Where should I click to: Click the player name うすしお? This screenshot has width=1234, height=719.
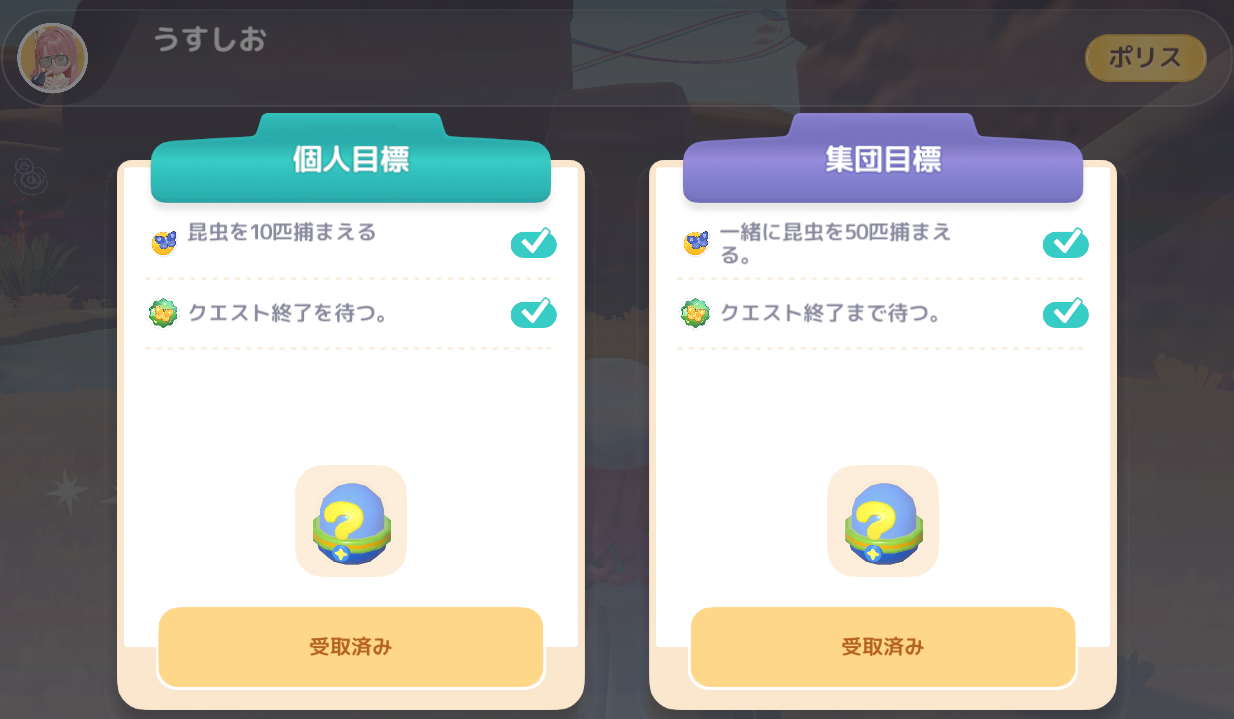point(209,40)
